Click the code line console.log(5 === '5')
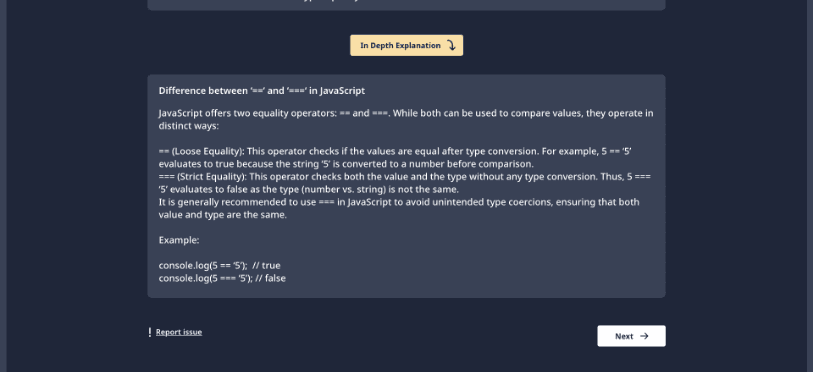 point(222,278)
